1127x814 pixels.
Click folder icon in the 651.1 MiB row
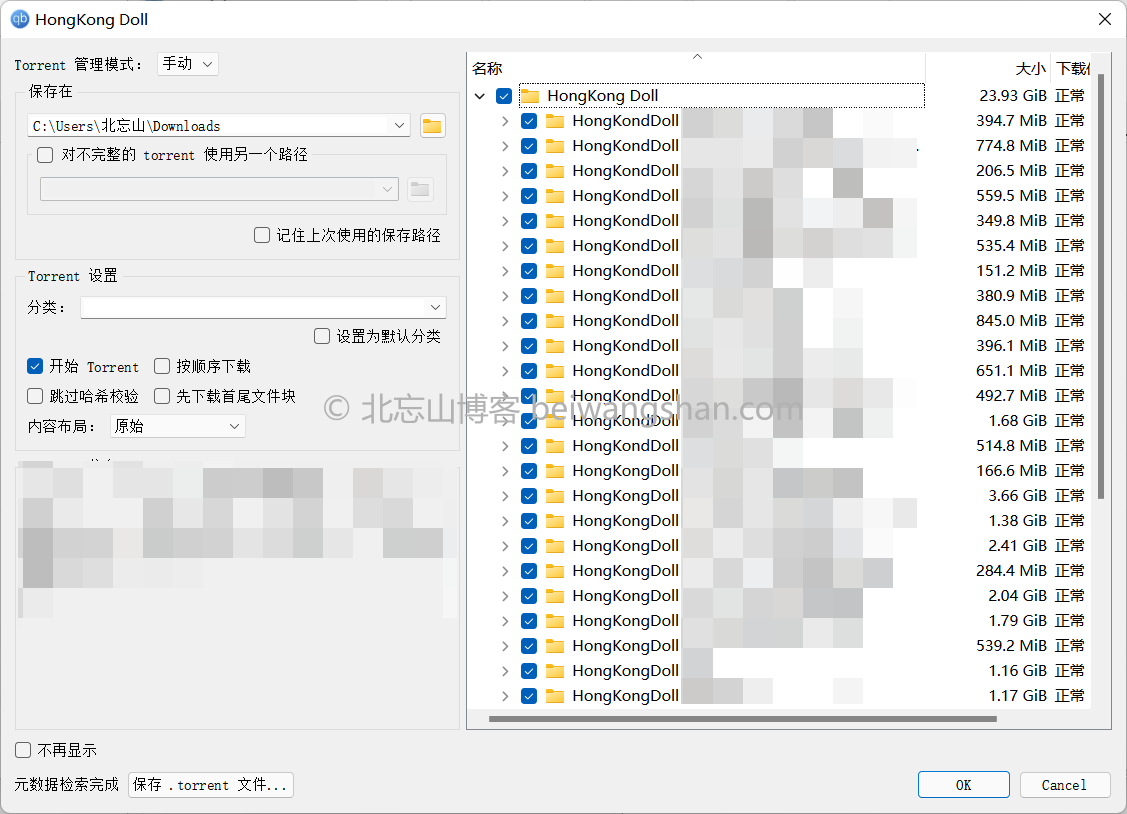tap(555, 371)
